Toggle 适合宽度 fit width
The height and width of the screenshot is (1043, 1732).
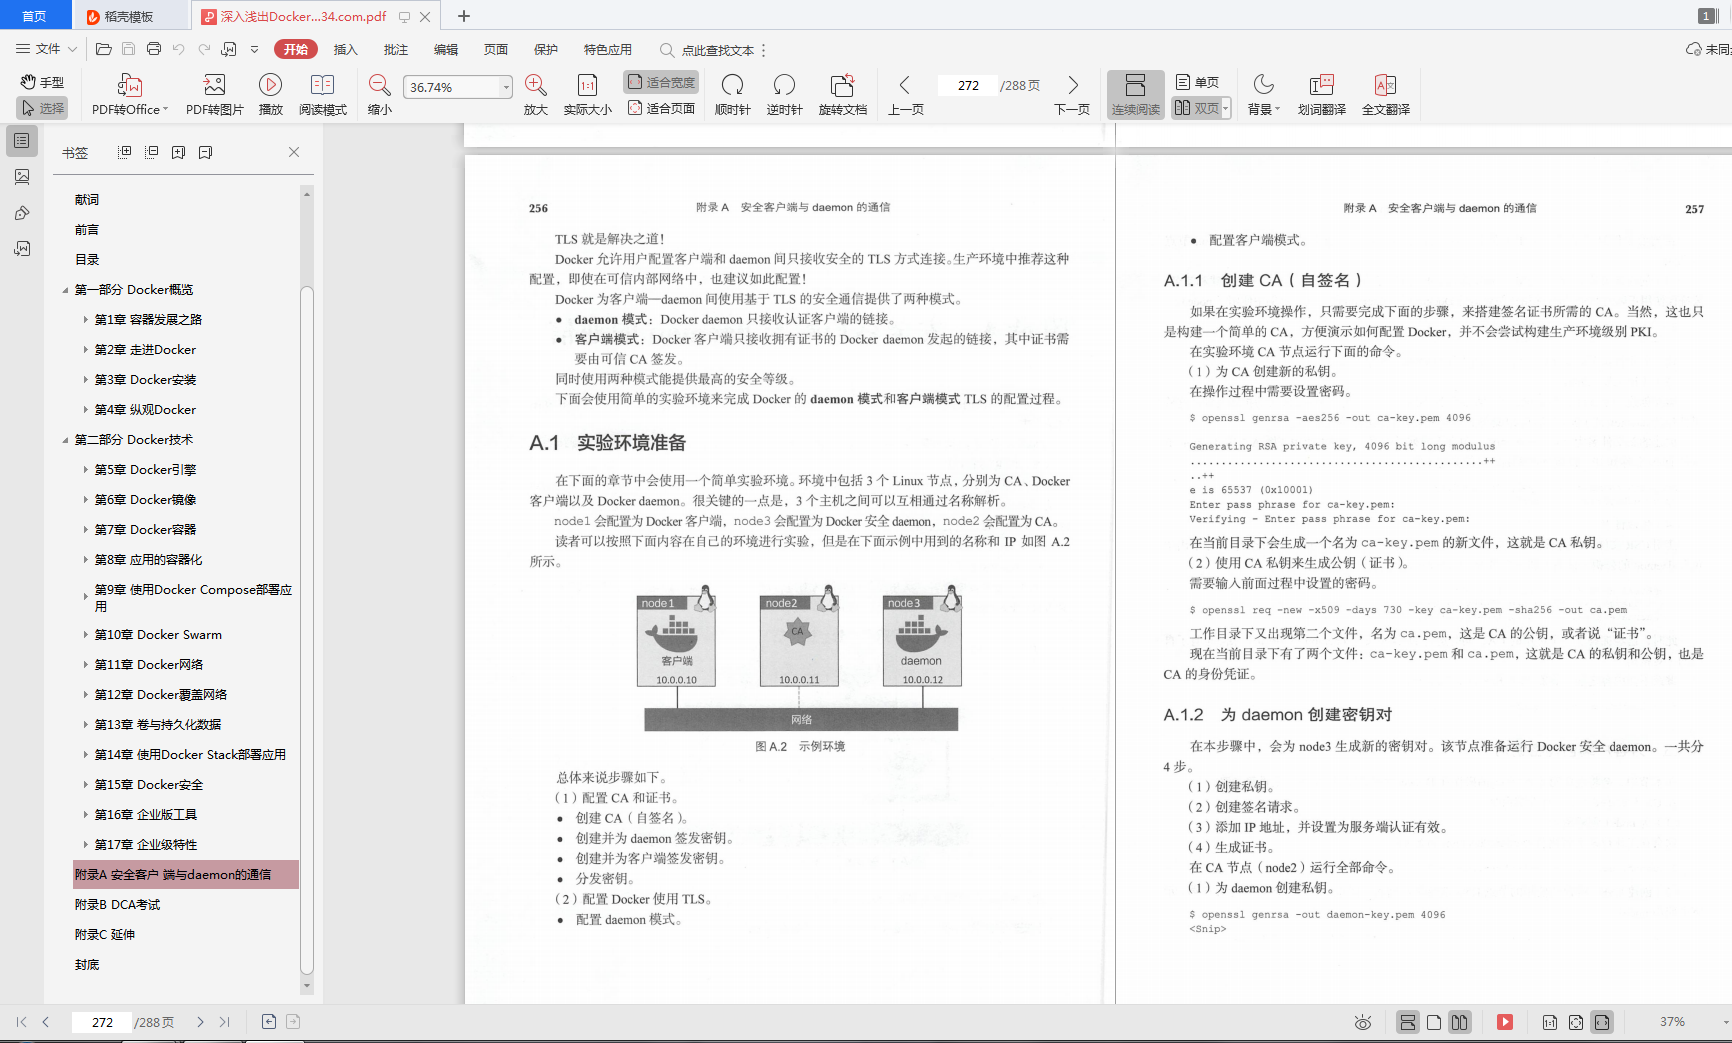[x=661, y=82]
